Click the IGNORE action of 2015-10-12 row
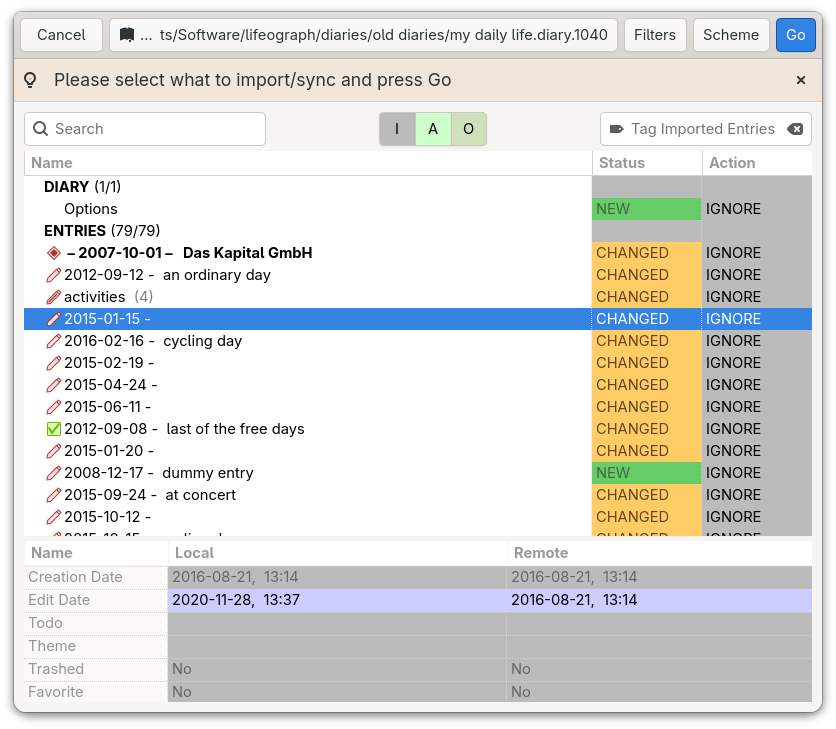This screenshot has height=729, width=836. coord(757,517)
